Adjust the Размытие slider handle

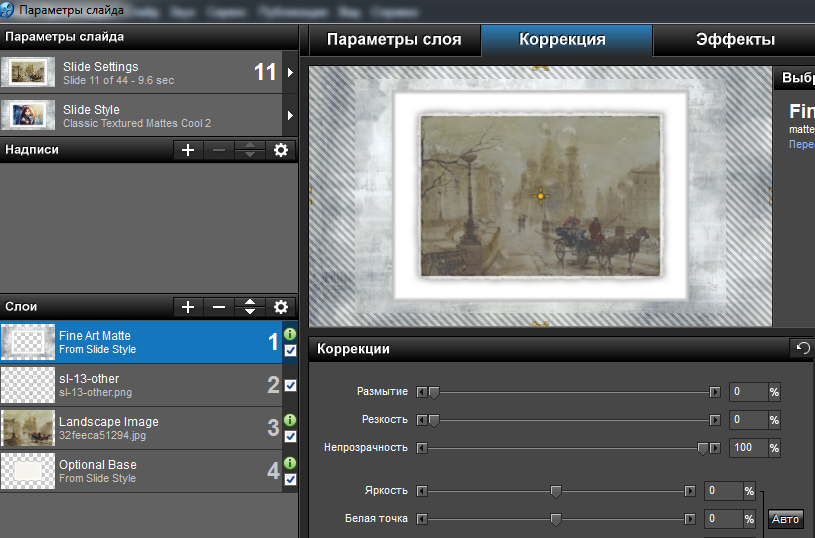(x=433, y=392)
